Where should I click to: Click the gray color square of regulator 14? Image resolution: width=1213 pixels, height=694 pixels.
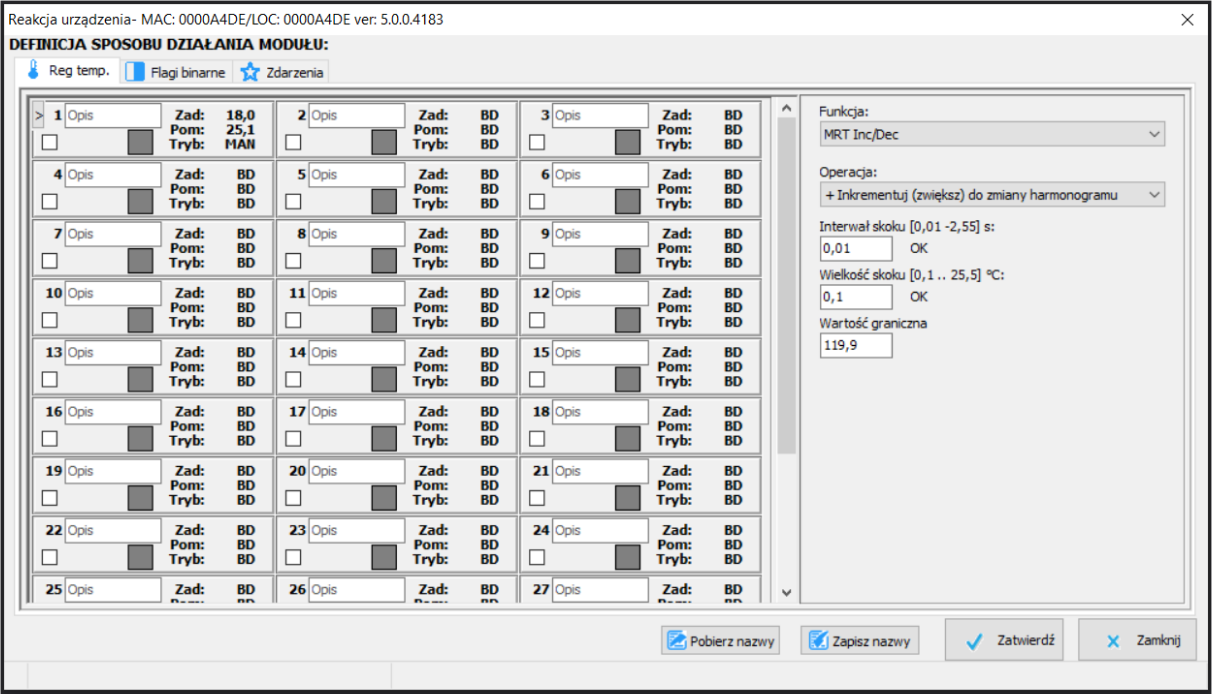(384, 379)
